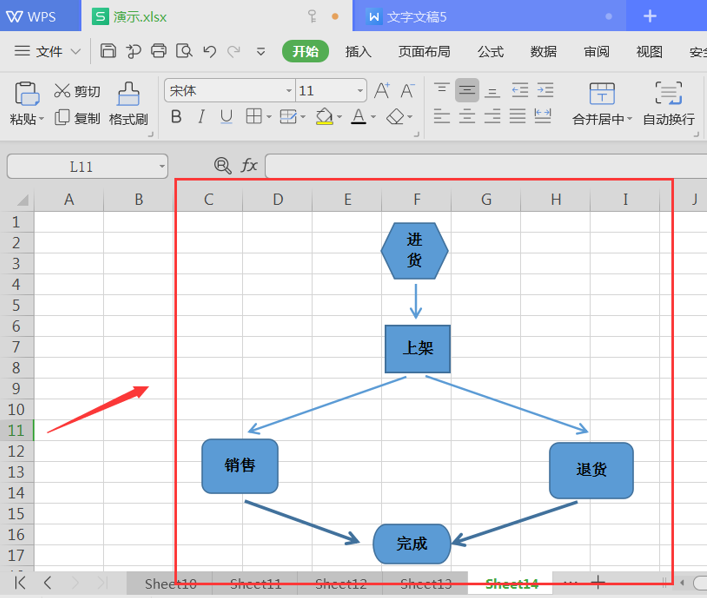Click the justify alignment icon
This screenshot has width=708, height=598.
click(517, 117)
